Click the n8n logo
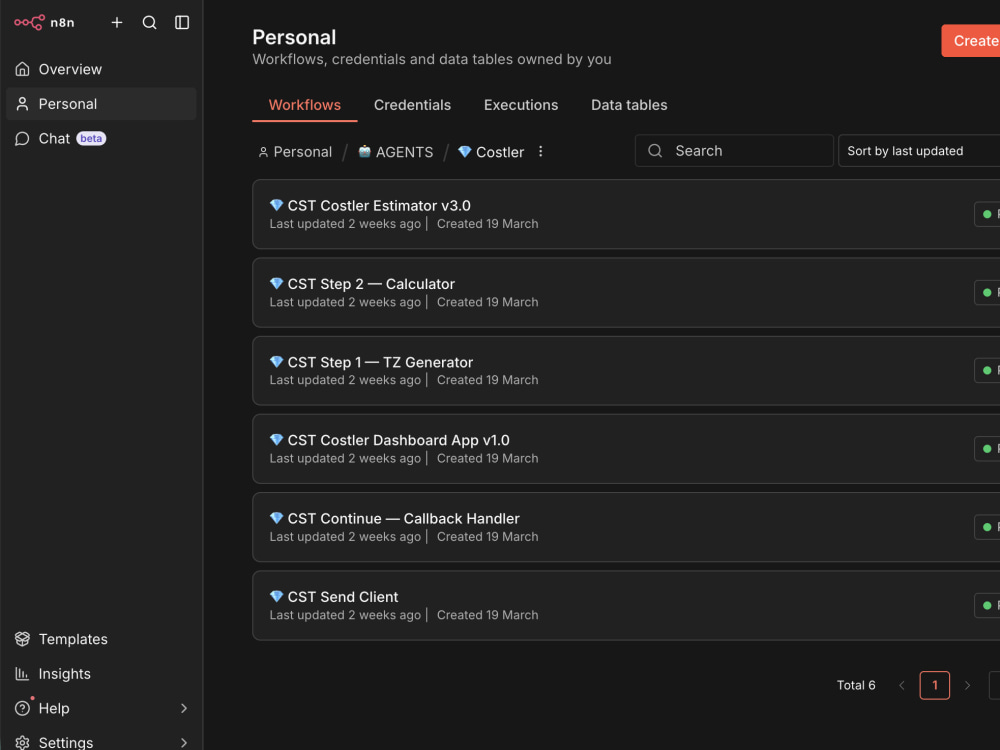 point(44,22)
